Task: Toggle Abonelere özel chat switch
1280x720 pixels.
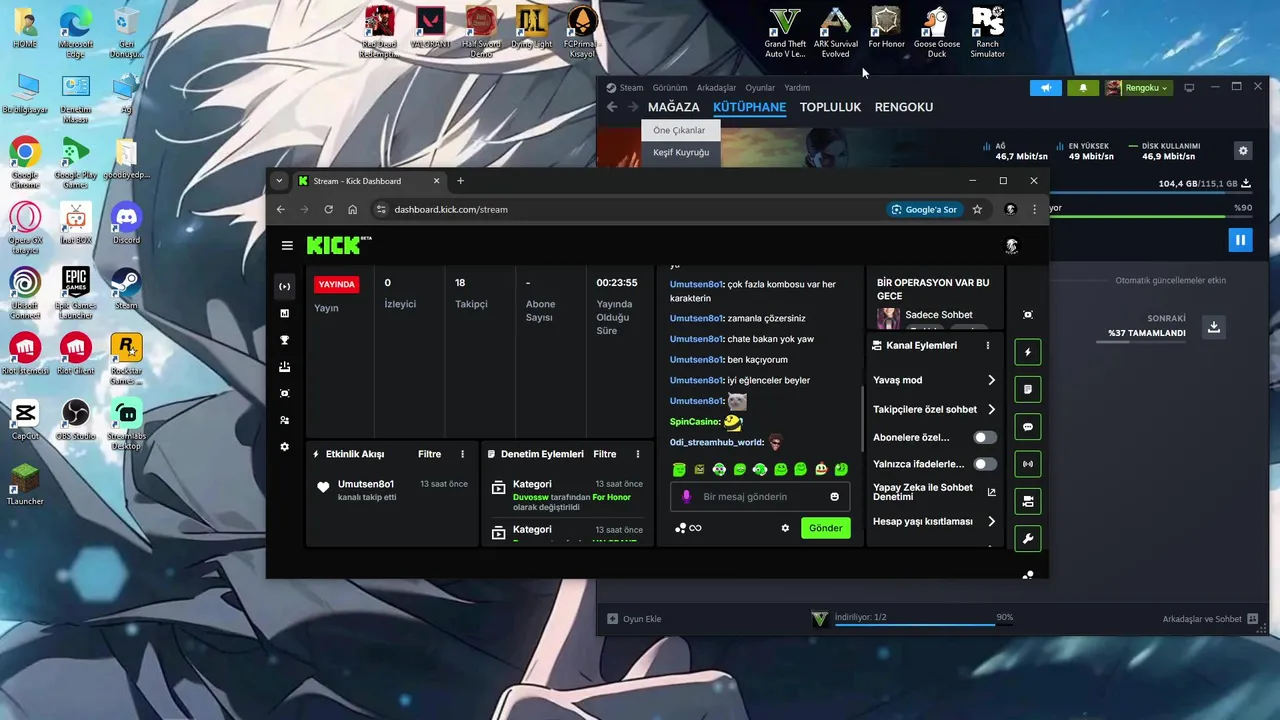Action: tap(985, 437)
